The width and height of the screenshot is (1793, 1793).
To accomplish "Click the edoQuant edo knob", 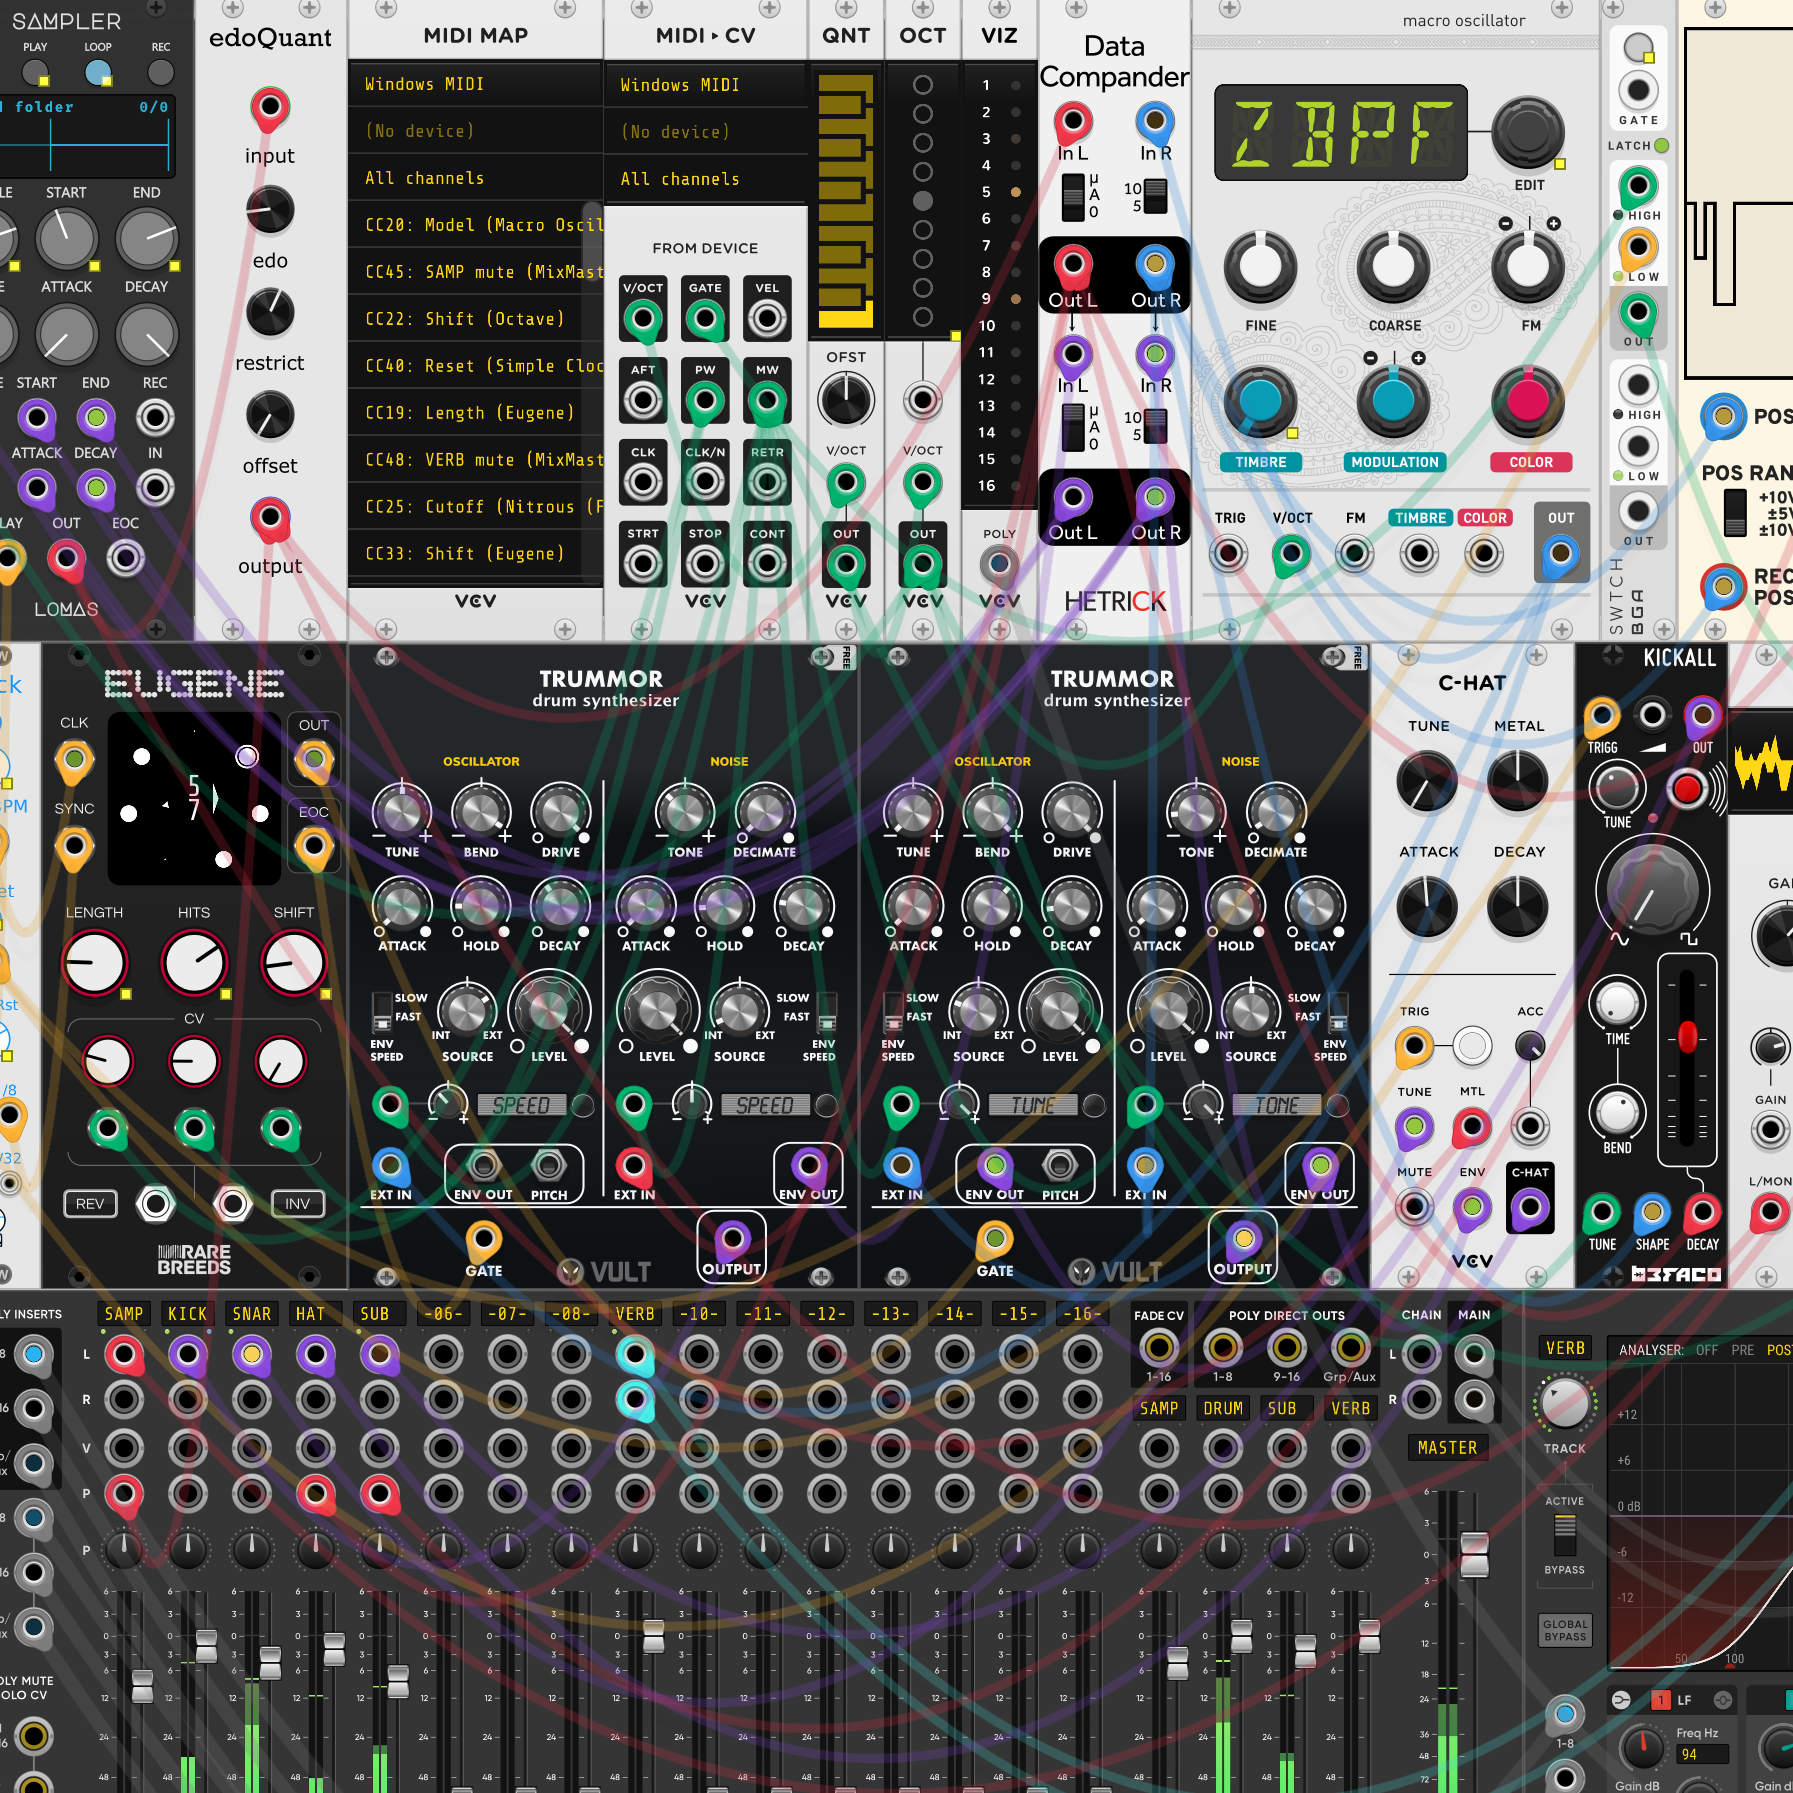I will point(269,209).
